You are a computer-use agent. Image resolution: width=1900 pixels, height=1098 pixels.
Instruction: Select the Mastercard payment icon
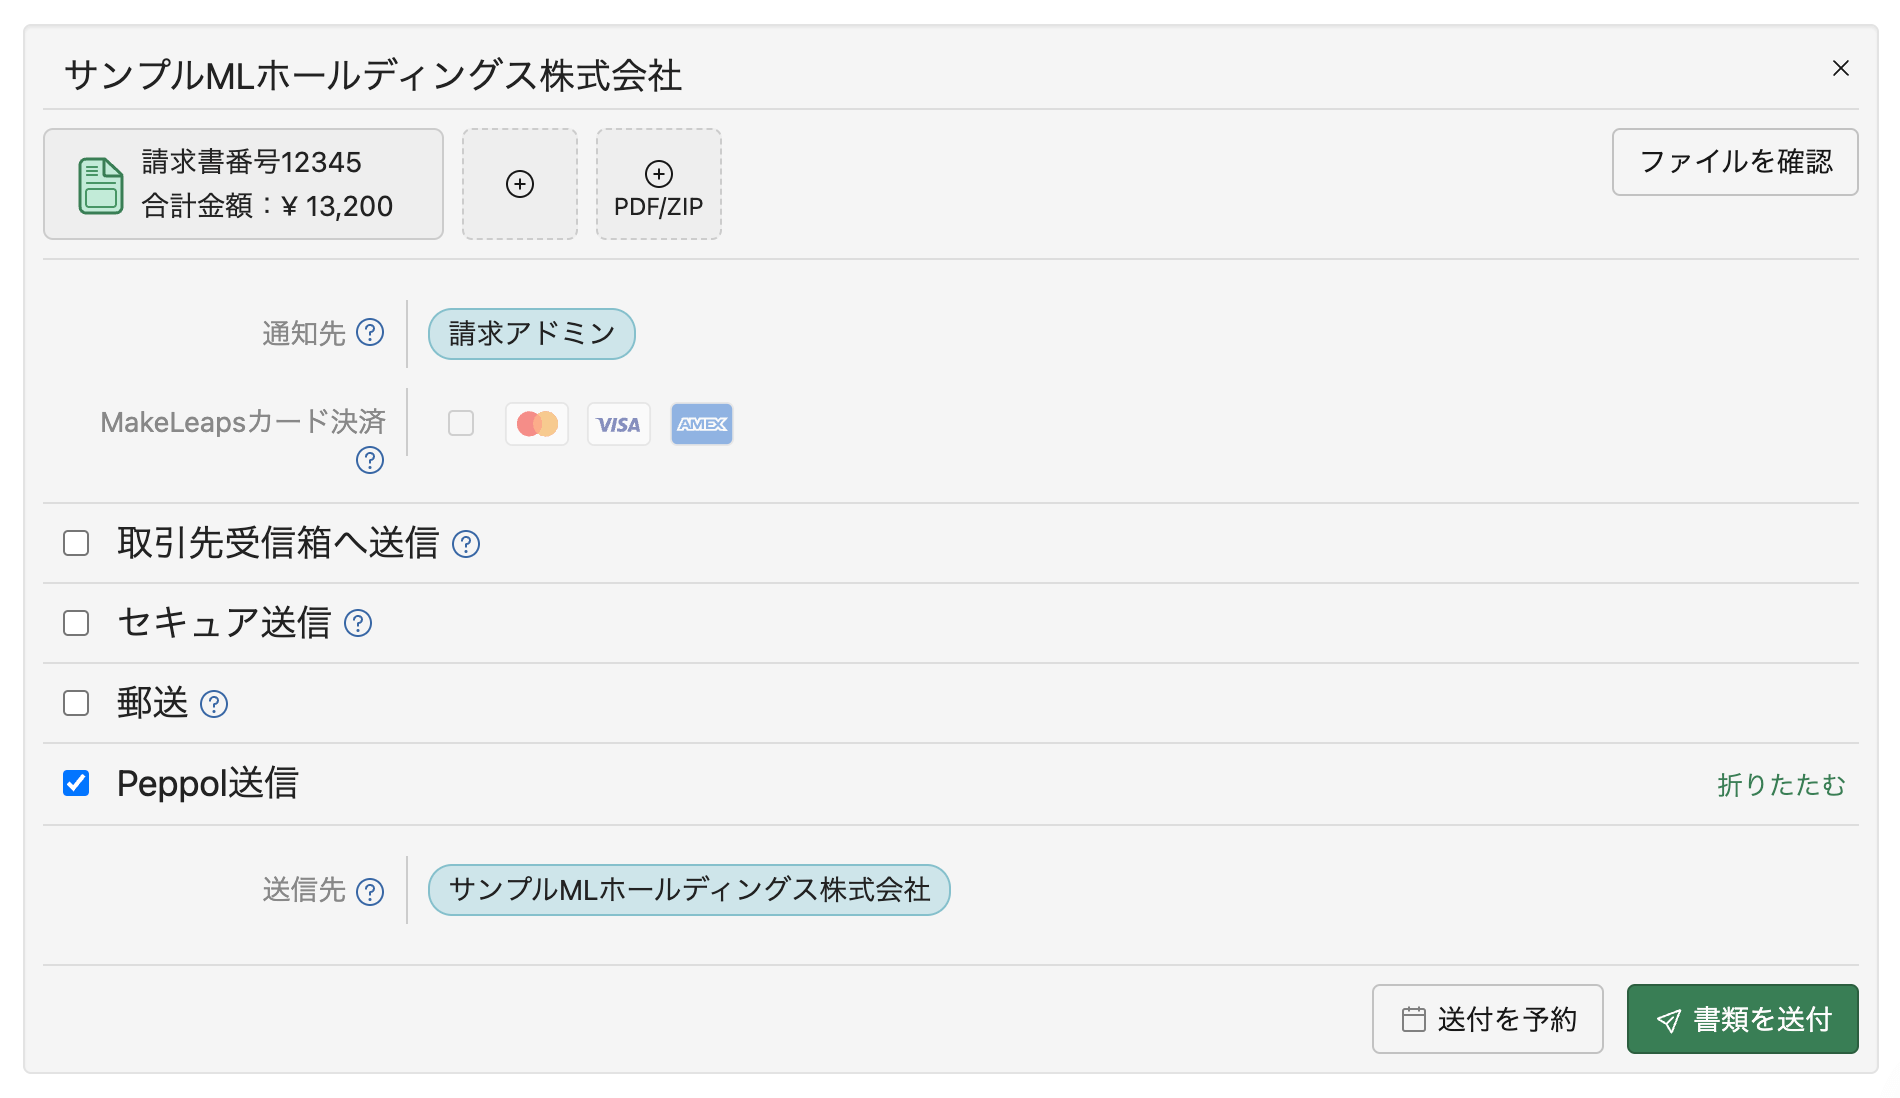pos(536,424)
